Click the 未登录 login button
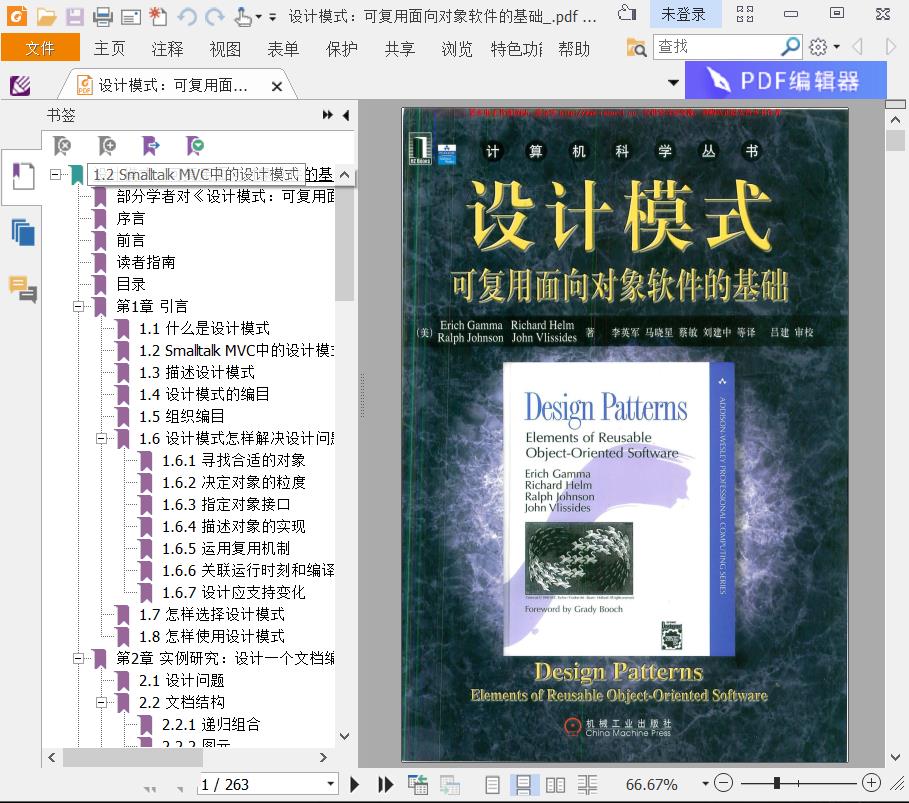Image resolution: width=909 pixels, height=803 pixels. click(x=683, y=14)
